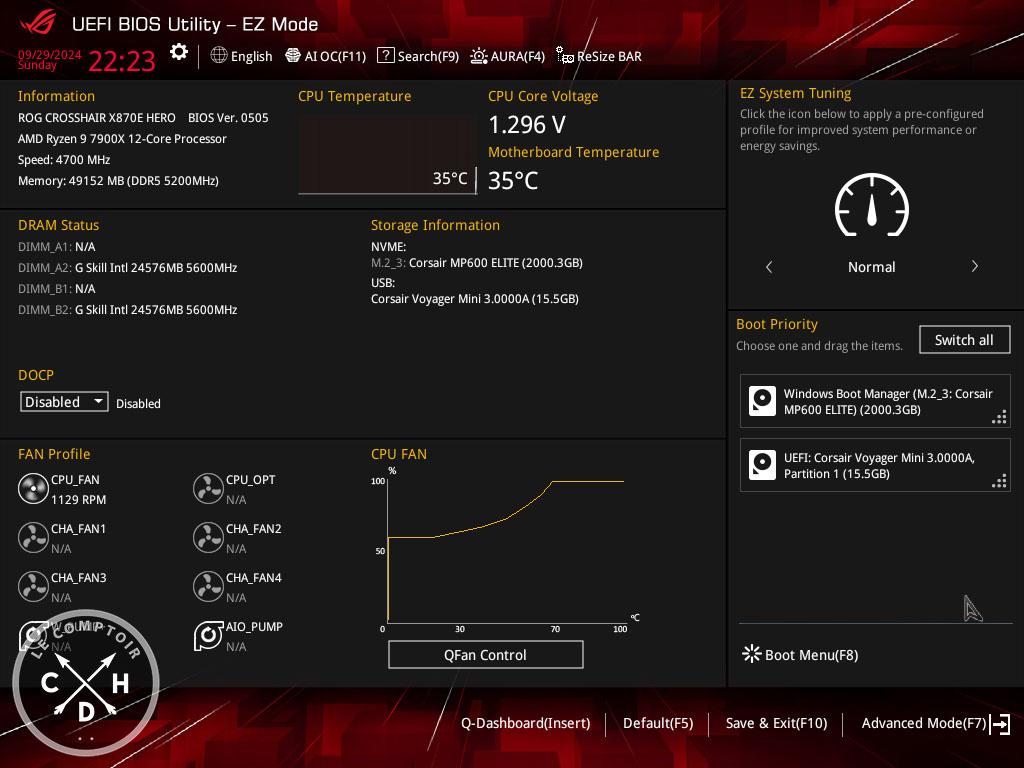This screenshot has width=1024, height=768.
Task: Open the English language selector
Action: [x=241, y=57]
